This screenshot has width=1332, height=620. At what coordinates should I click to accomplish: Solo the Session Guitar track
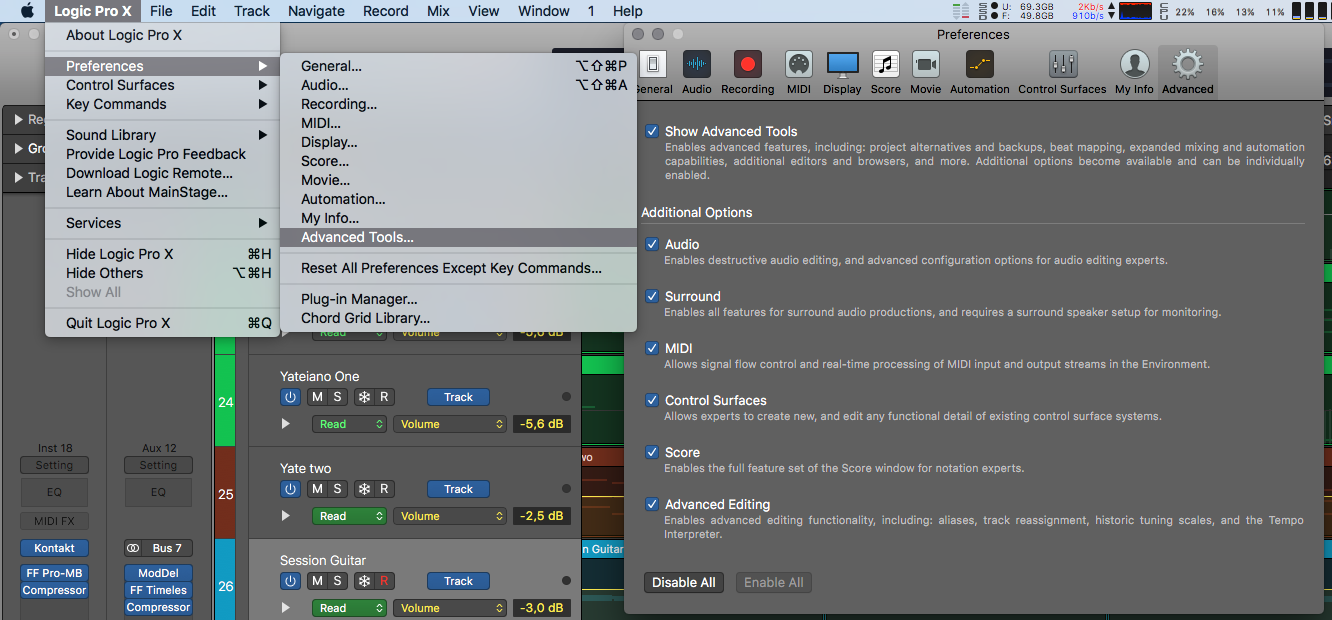337,581
